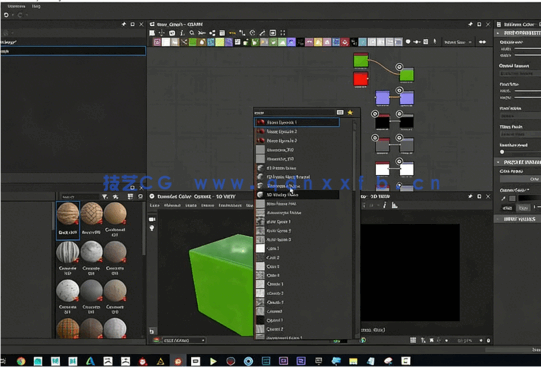Image resolution: width=541 pixels, height=367 pixels.
Task: Click the blue letter A taskbar icon
Action: pyautogui.click(x=90, y=361)
